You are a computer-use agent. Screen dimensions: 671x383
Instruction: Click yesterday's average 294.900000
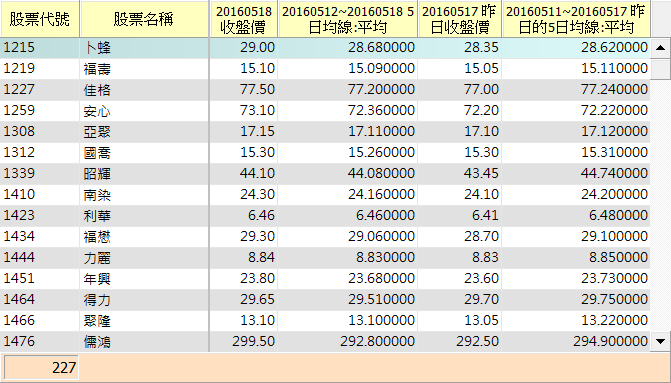point(611,341)
